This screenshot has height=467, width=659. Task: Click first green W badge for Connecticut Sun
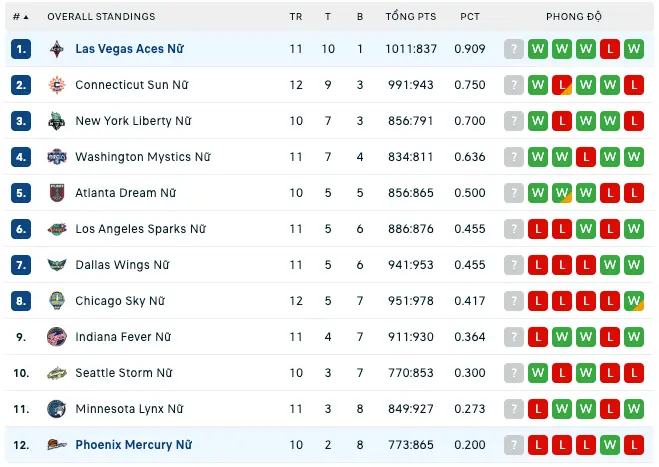pyautogui.click(x=538, y=85)
